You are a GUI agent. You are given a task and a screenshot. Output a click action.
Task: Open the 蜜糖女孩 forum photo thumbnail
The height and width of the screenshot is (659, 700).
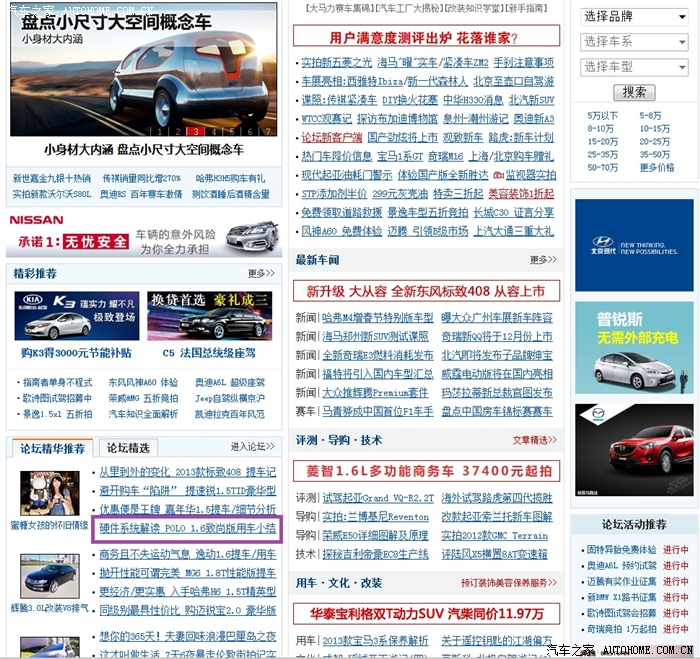[x=50, y=492]
